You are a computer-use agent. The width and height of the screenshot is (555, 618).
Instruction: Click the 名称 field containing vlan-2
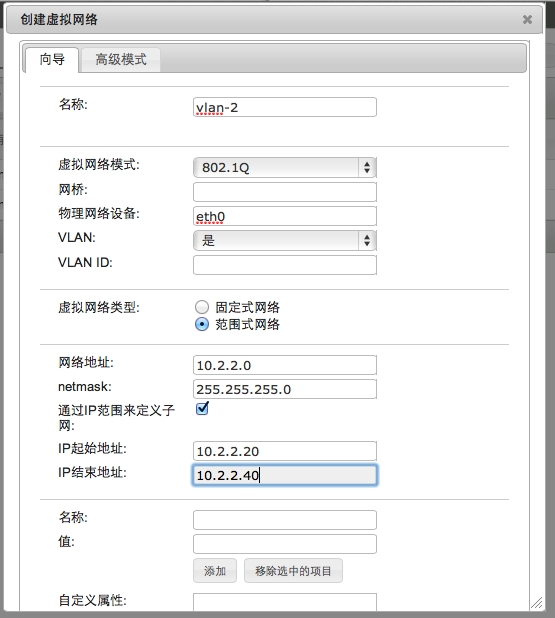285,107
